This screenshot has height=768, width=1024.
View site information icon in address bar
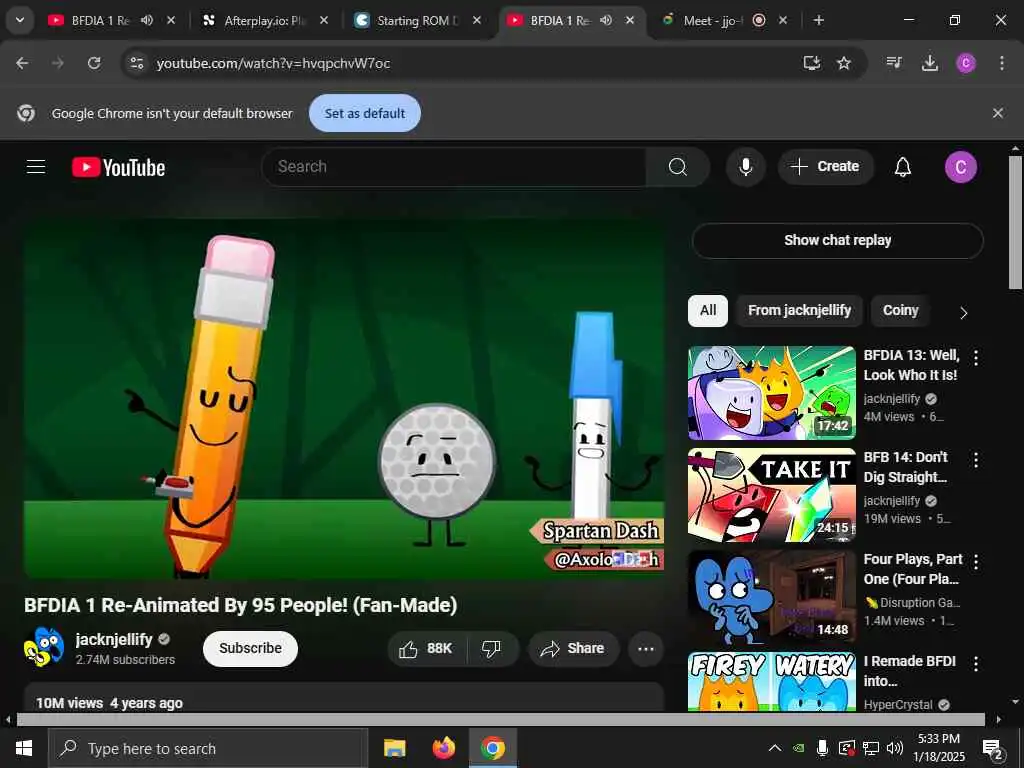coord(137,63)
